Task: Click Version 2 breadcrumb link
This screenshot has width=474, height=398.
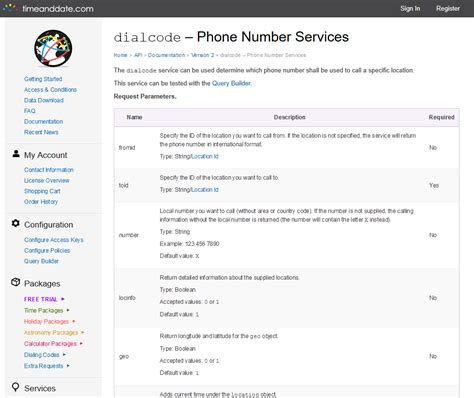Action: click(x=202, y=55)
